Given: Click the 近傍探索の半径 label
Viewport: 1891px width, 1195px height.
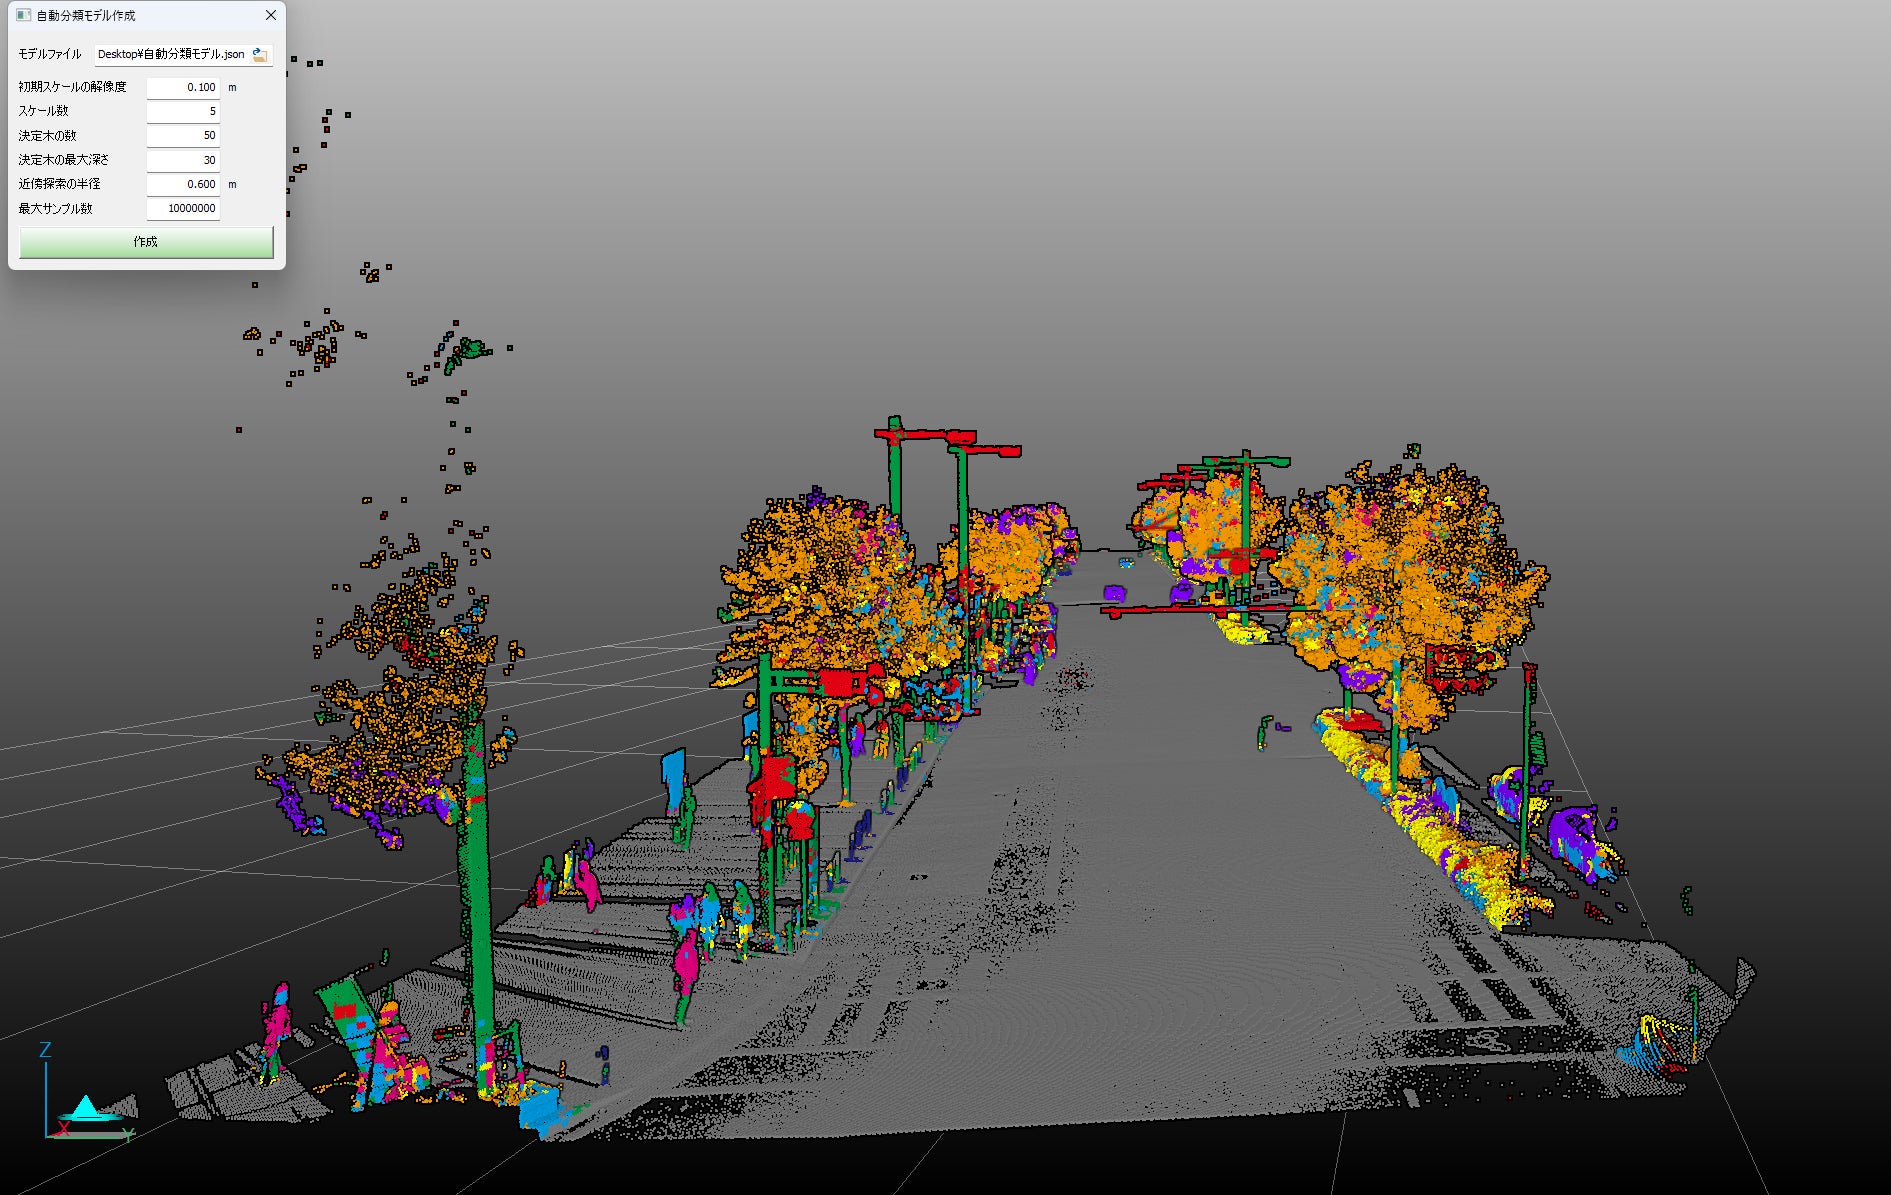Looking at the screenshot, I should tap(59, 184).
